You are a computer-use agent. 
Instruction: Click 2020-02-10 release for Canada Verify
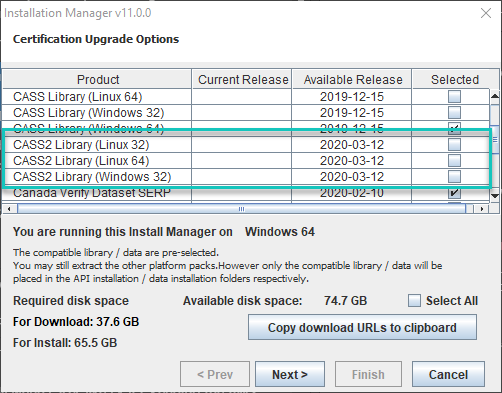pos(352,193)
